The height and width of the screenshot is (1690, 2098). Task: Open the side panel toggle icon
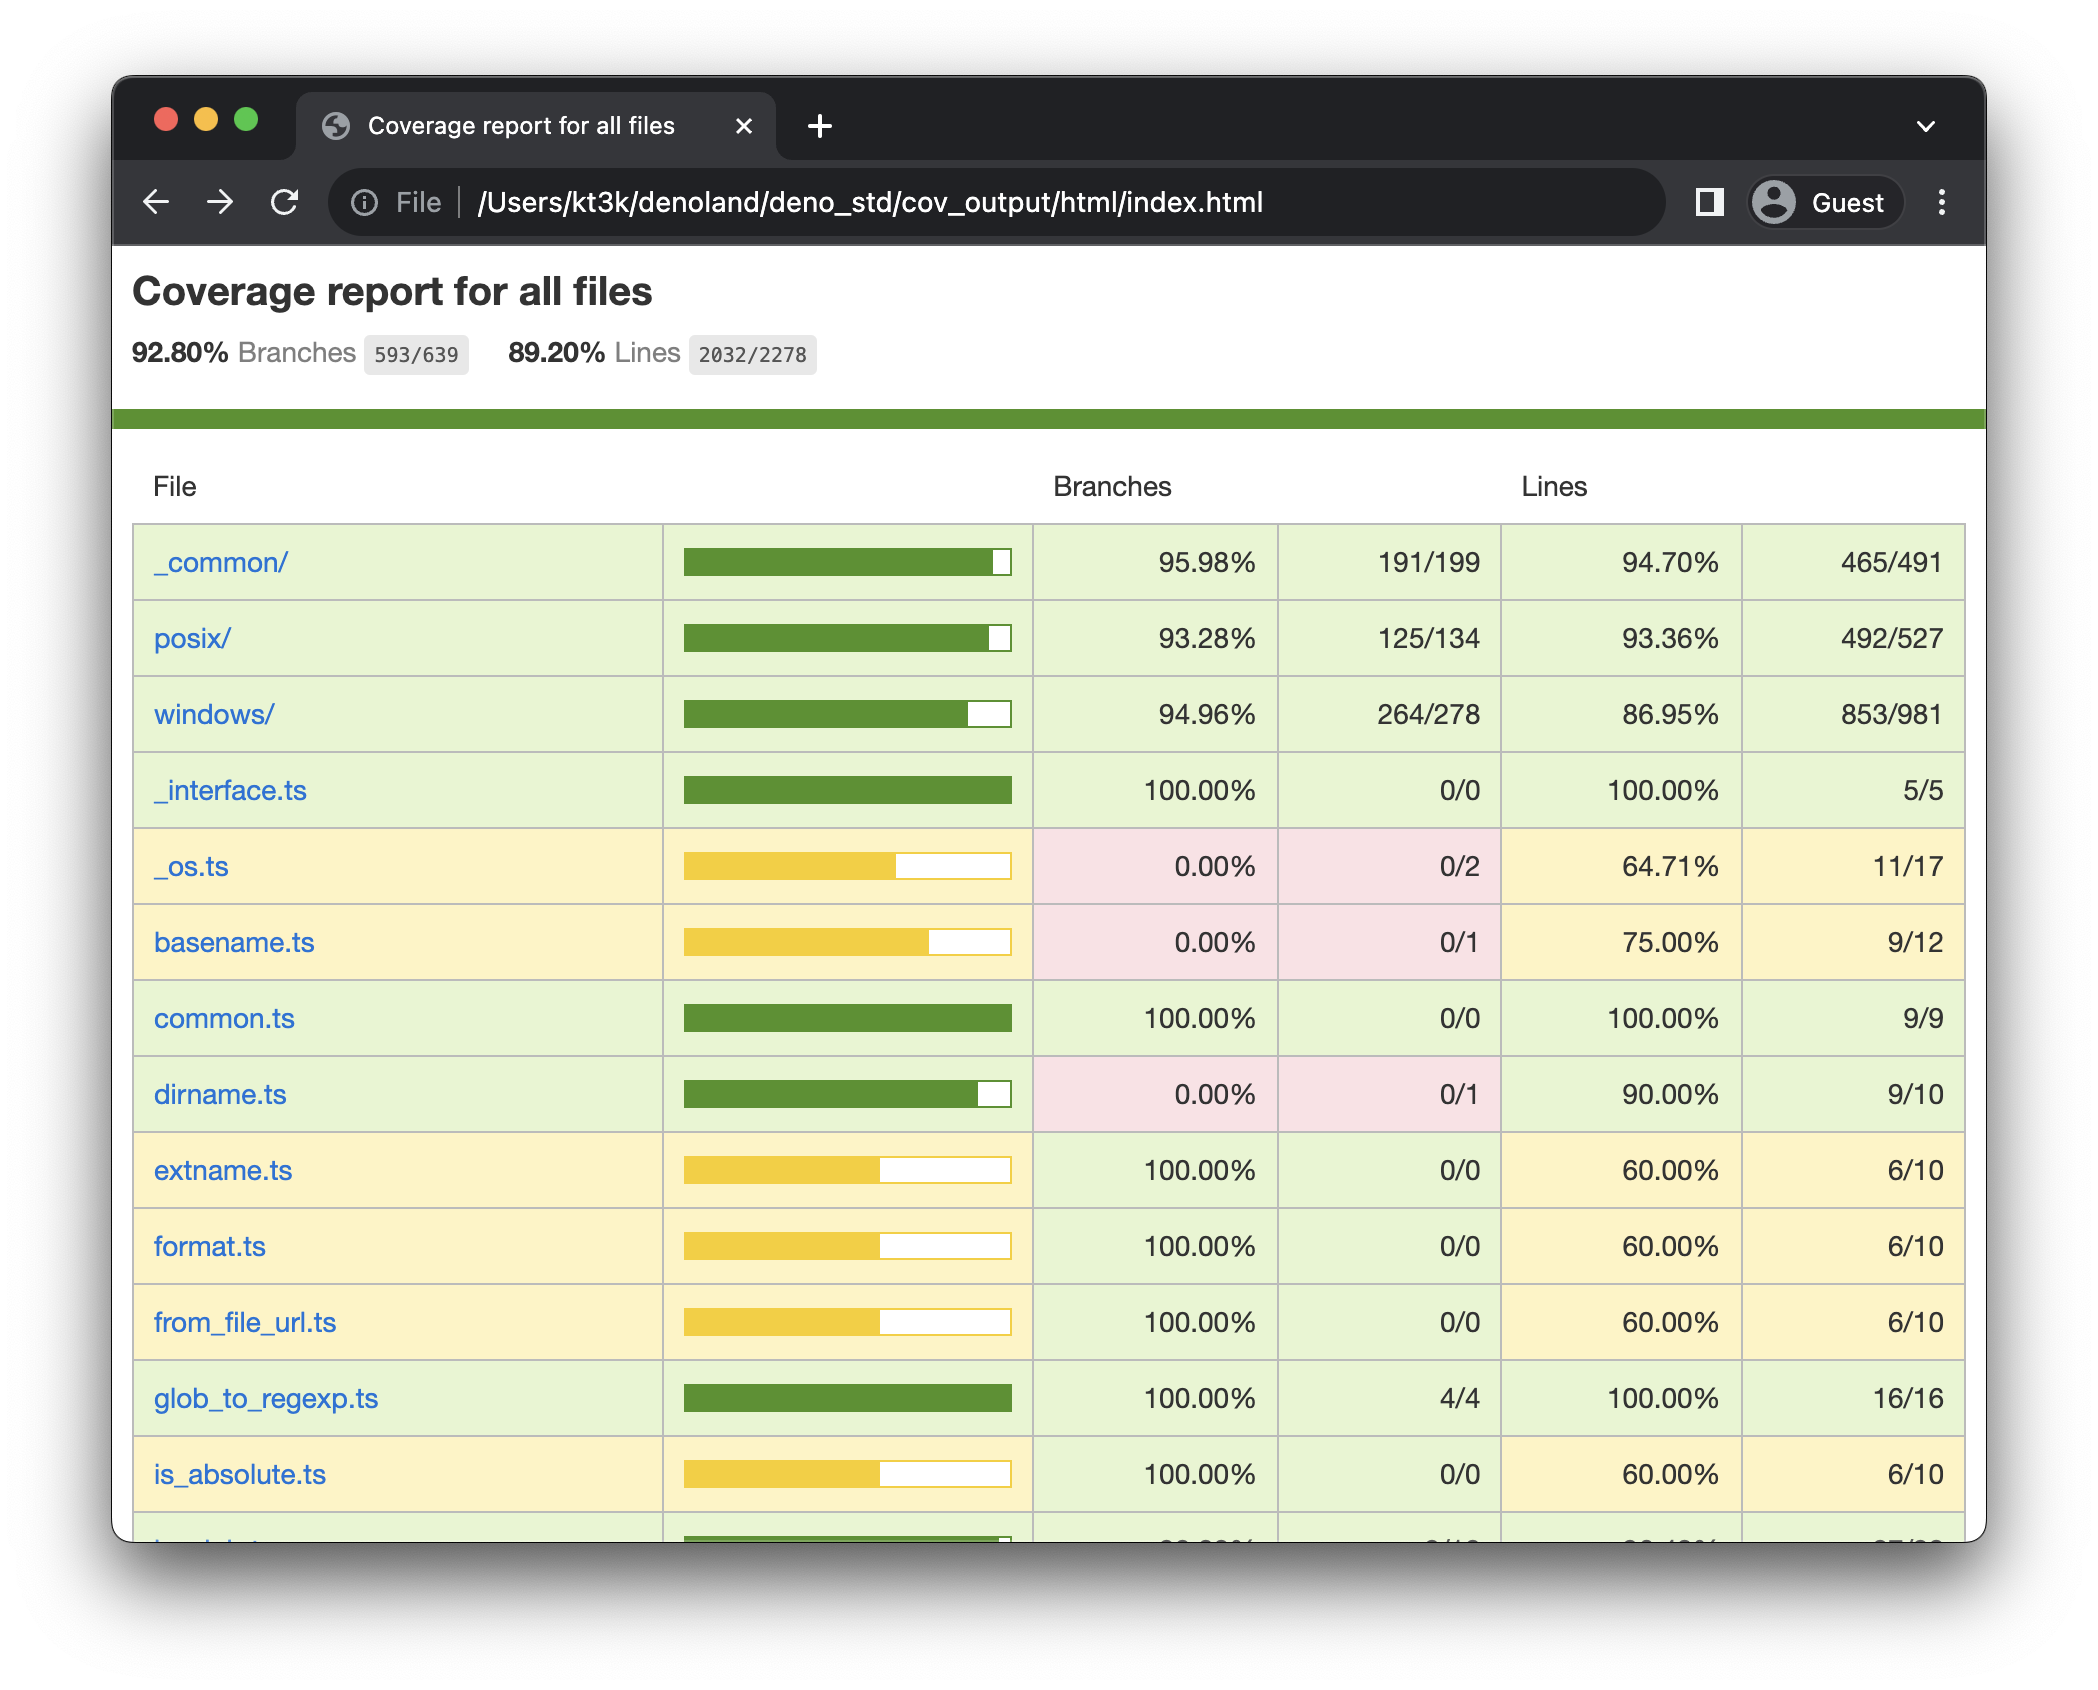tap(1709, 202)
